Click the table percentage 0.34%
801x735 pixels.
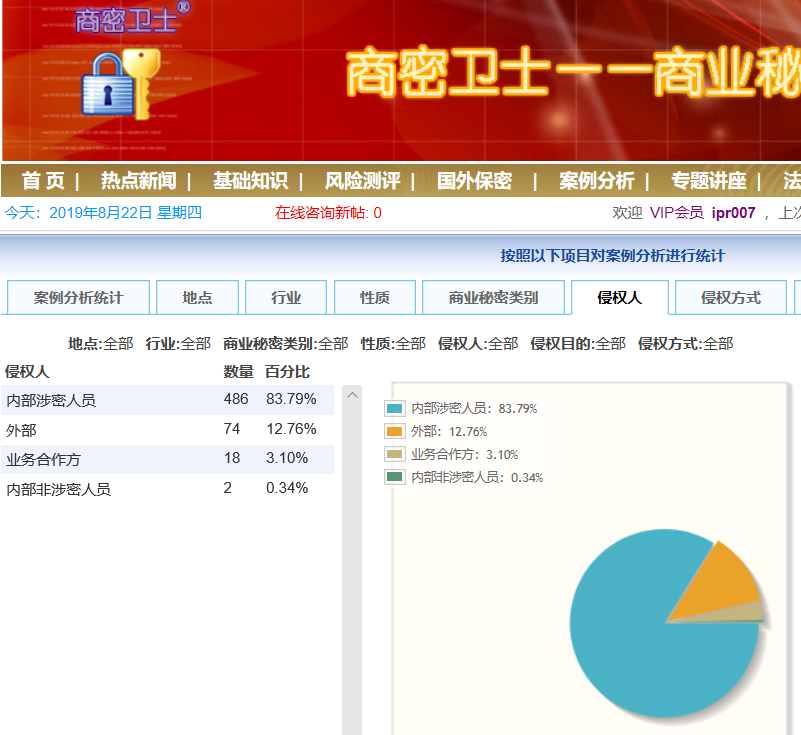[x=287, y=488]
